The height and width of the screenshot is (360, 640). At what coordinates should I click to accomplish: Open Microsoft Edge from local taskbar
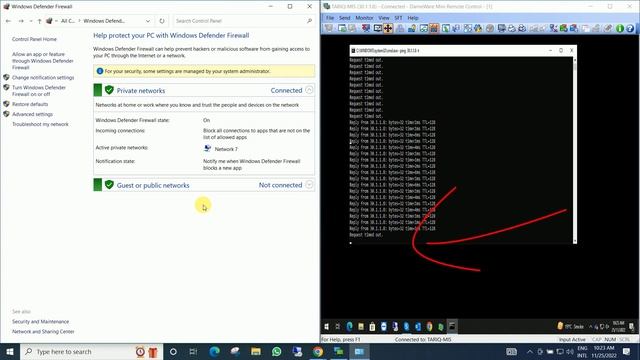214,351
